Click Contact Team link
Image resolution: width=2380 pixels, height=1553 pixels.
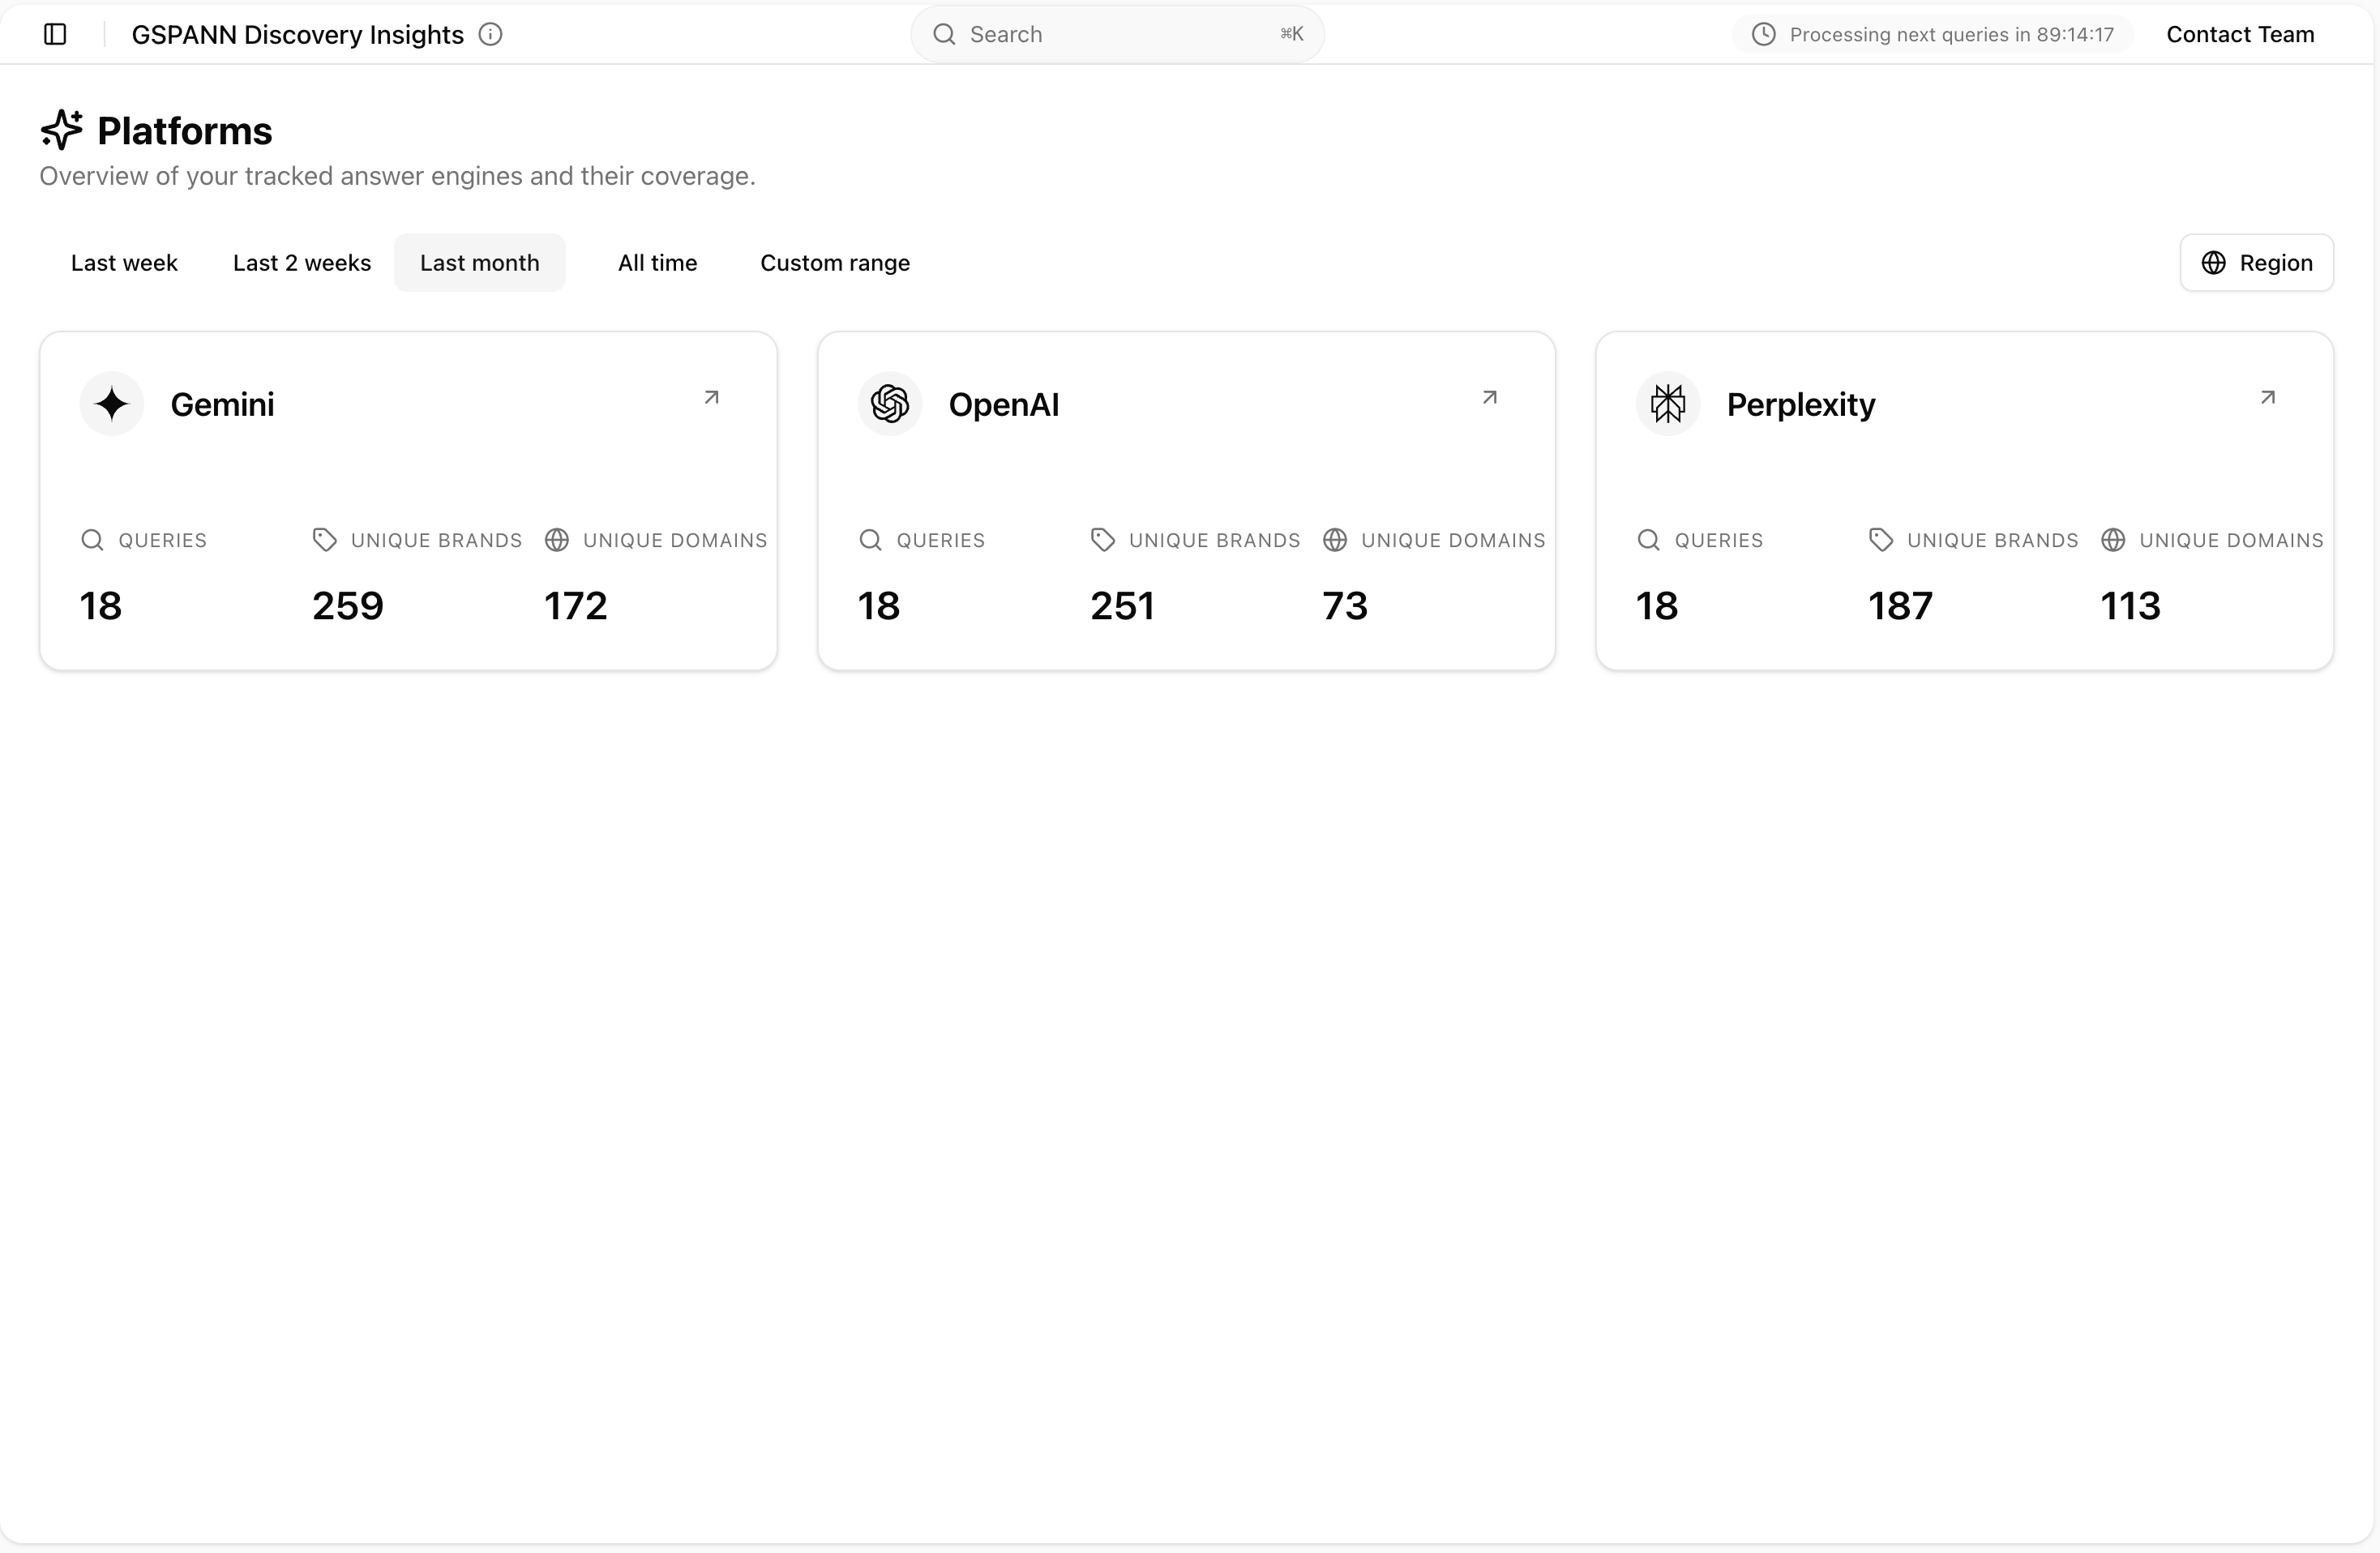pos(2240,34)
